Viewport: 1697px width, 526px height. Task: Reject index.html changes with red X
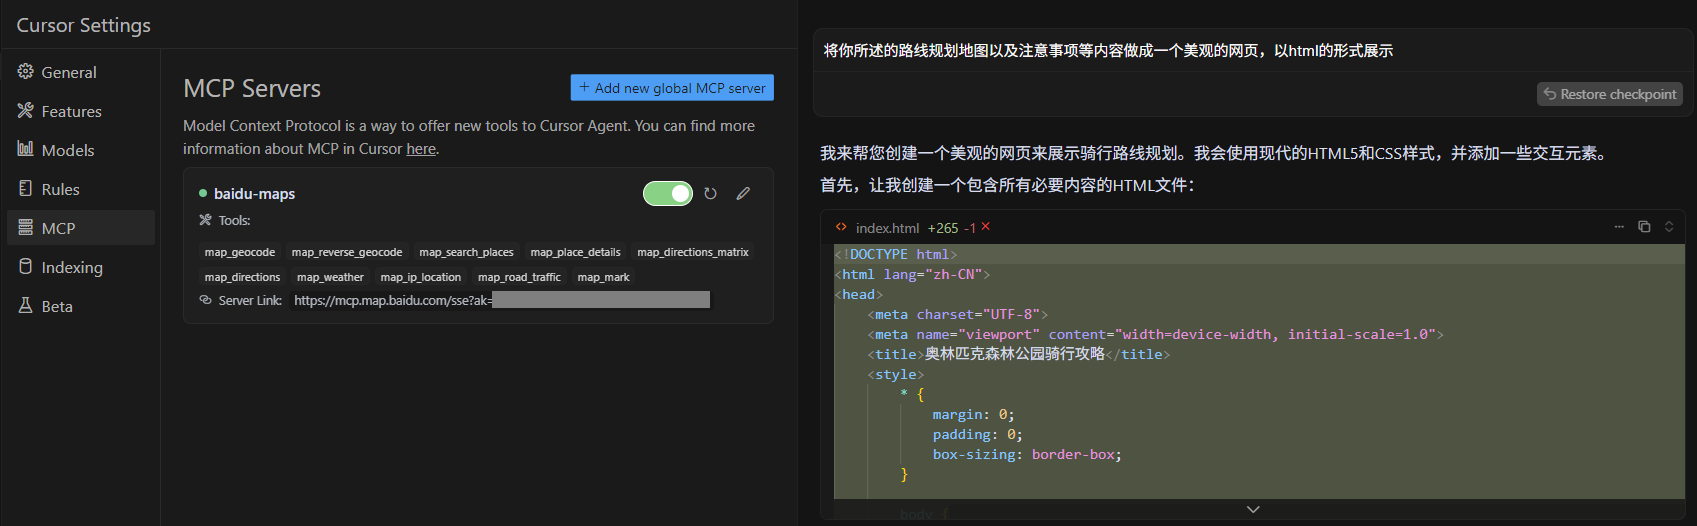(986, 227)
